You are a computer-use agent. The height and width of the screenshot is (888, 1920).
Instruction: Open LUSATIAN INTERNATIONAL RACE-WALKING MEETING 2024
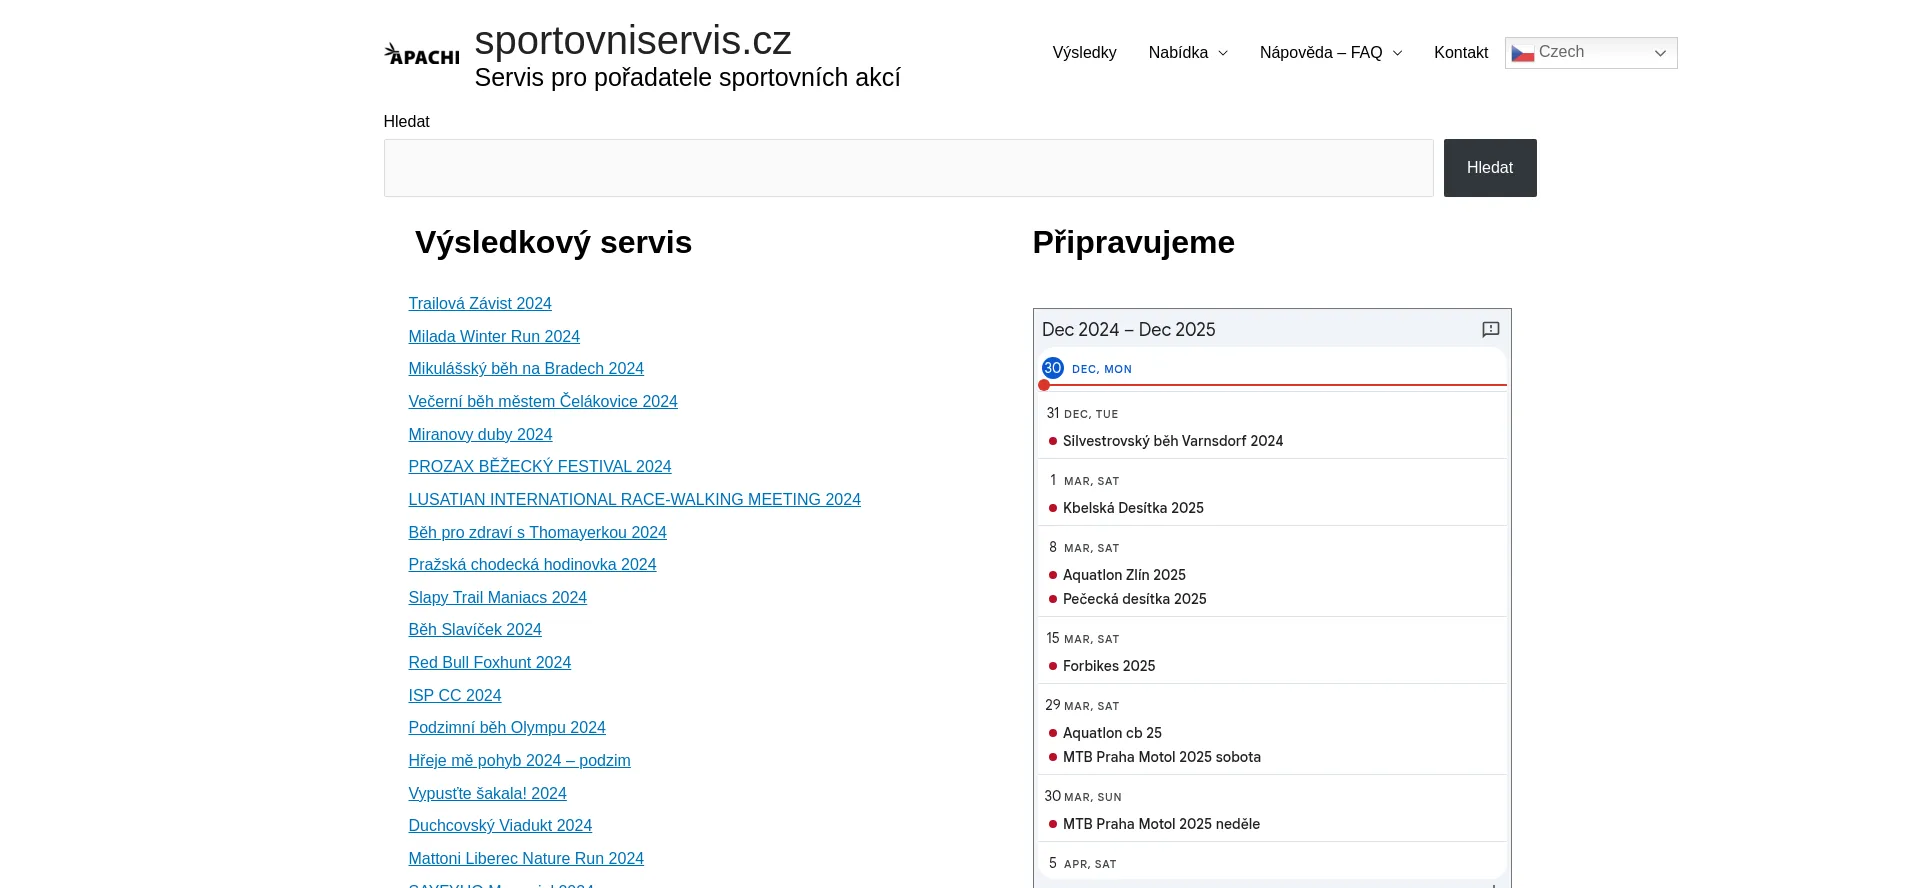tap(634, 499)
